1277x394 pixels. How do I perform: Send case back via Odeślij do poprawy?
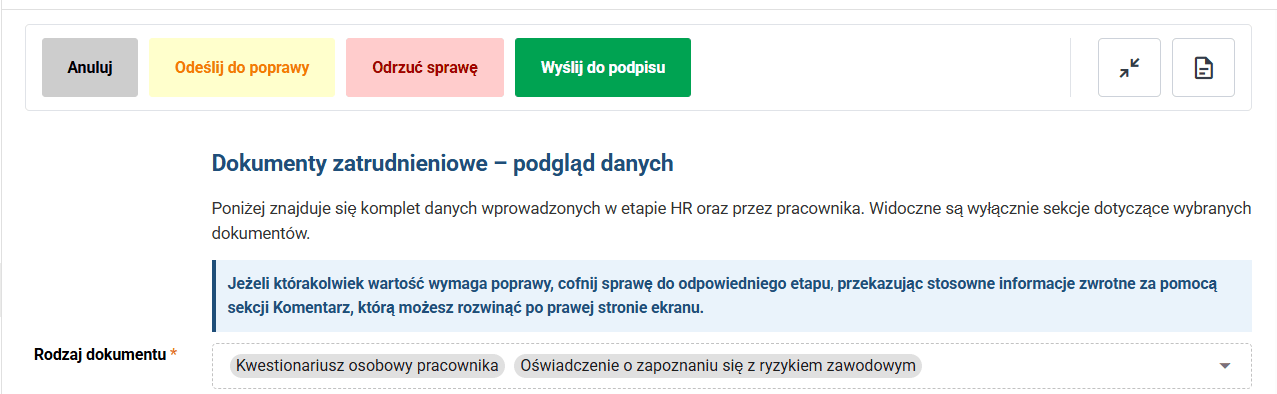[242, 68]
